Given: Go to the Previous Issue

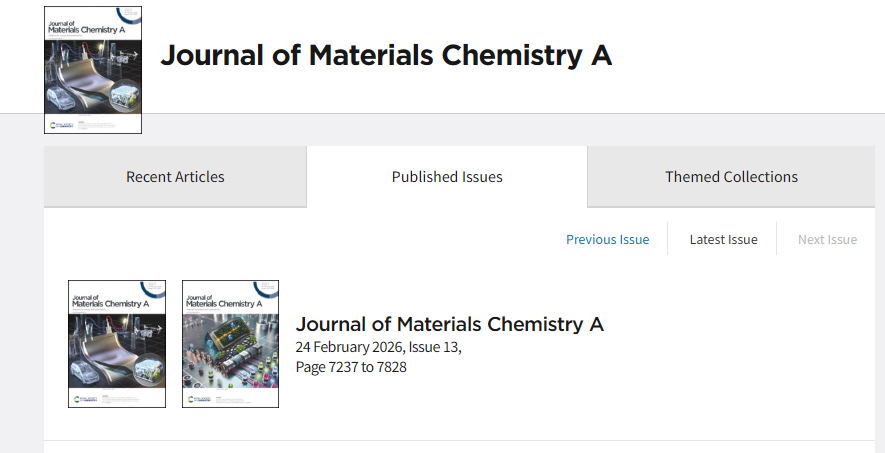Looking at the screenshot, I should click(607, 239).
